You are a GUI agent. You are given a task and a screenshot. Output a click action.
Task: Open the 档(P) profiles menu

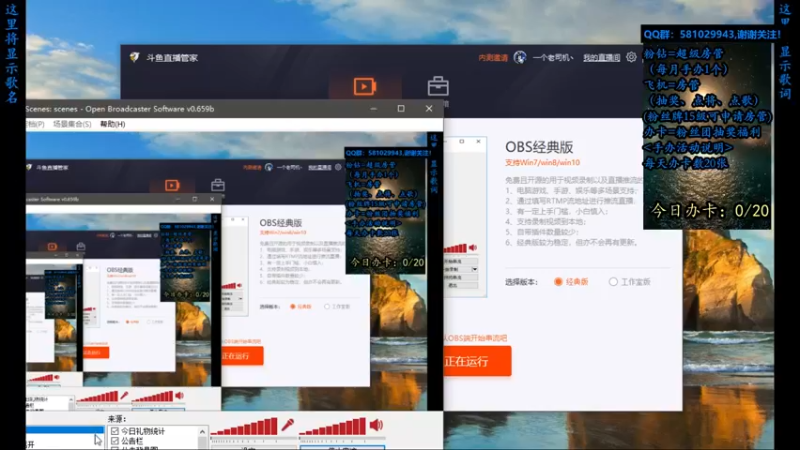35,124
